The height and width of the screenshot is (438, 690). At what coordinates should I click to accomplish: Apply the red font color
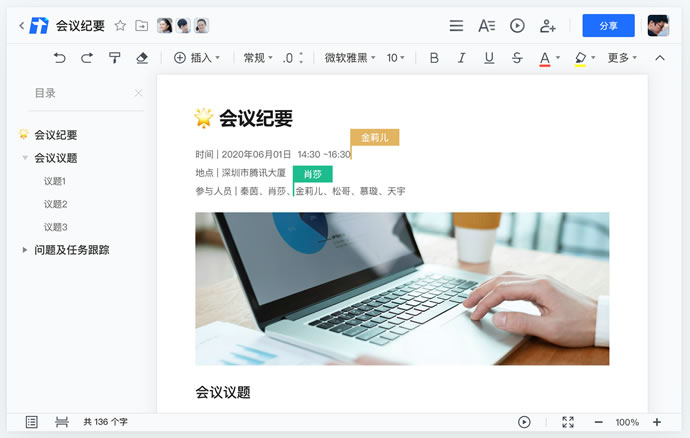coord(545,59)
